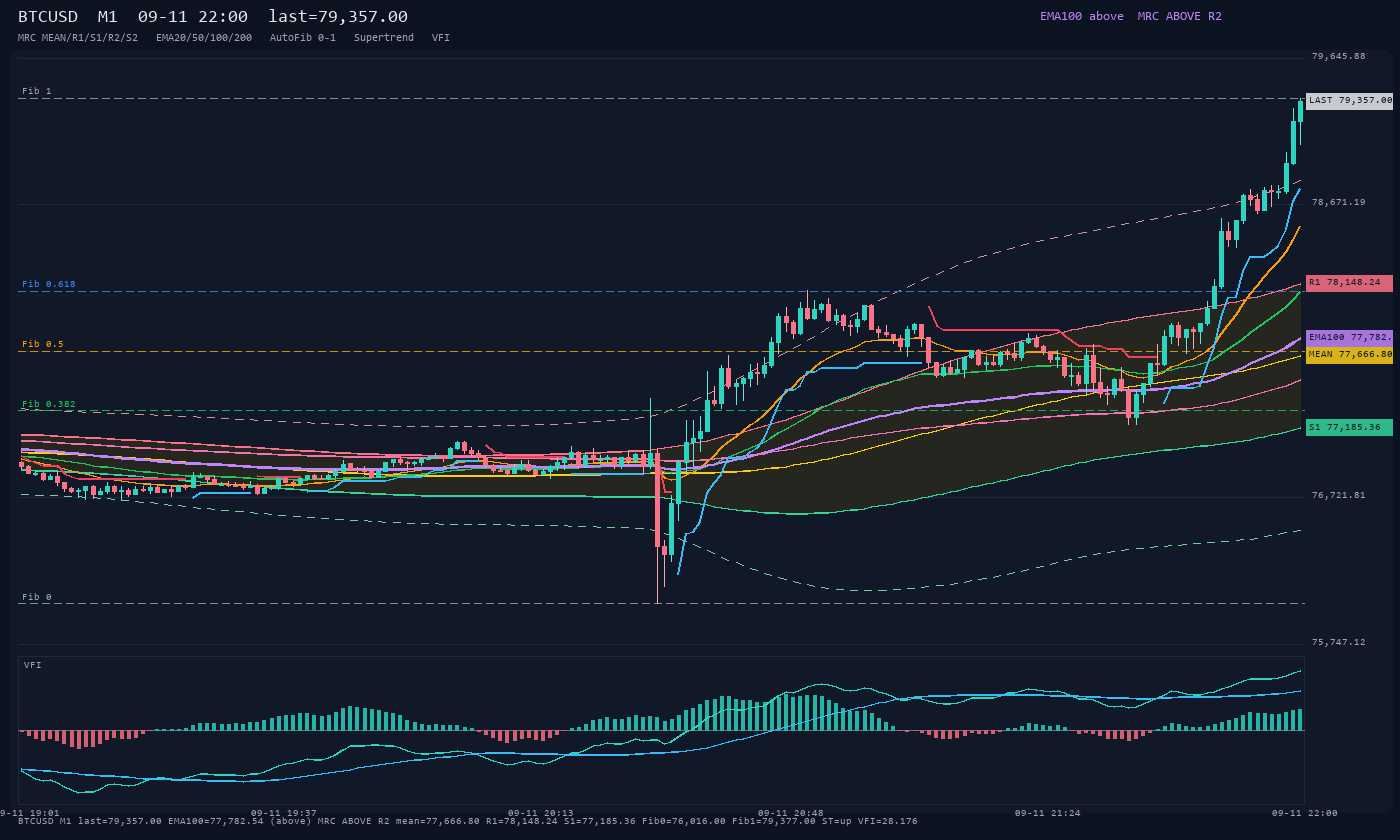The height and width of the screenshot is (840, 1400).
Task: Select the MRC MEAN/R1/S1/R2/S2 indicator label
Action: click(x=78, y=37)
